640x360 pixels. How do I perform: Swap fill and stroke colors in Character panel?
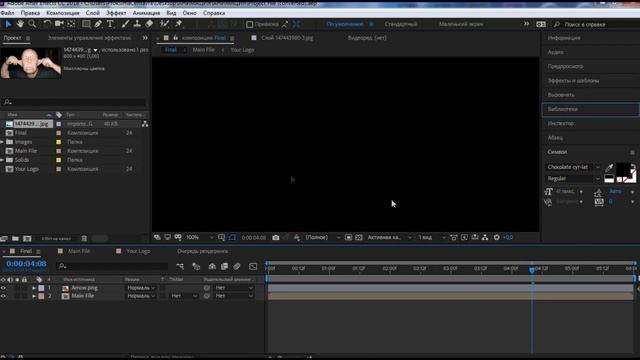(x=633, y=166)
